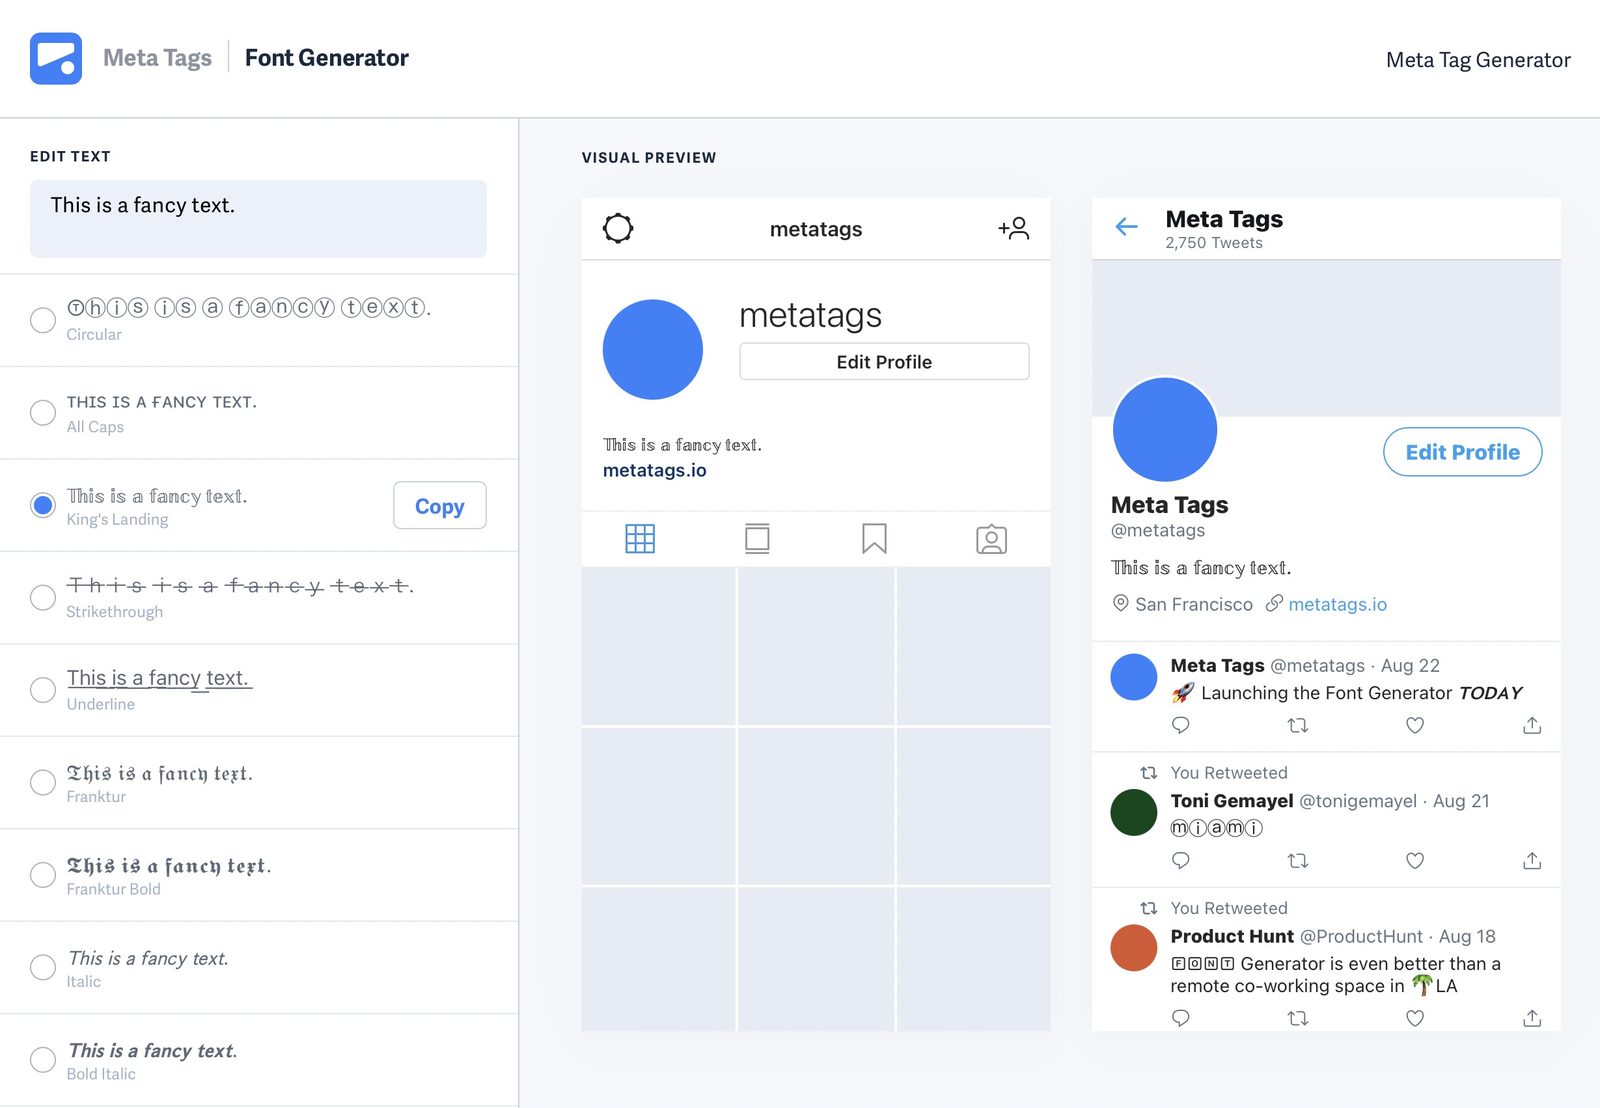Reply to the Product Hunt tweet
The height and width of the screenshot is (1108, 1600).
[x=1181, y=1018]
